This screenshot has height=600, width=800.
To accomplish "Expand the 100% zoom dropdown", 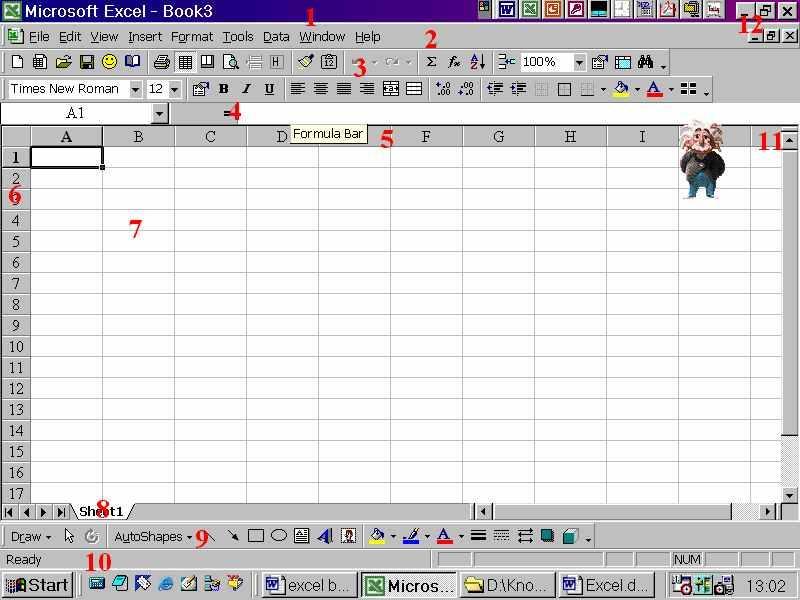I will click(x=579, y=62).
